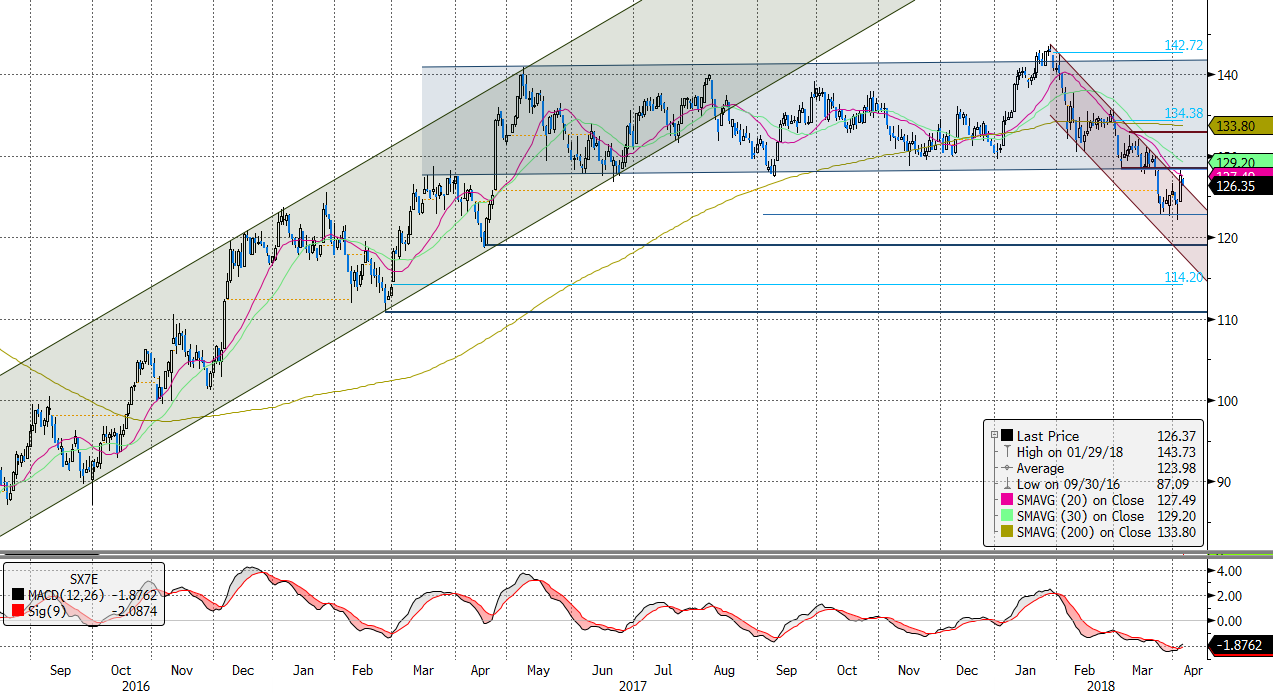Click the 0.00 MACD axis label

click(x=1231, y=621)
